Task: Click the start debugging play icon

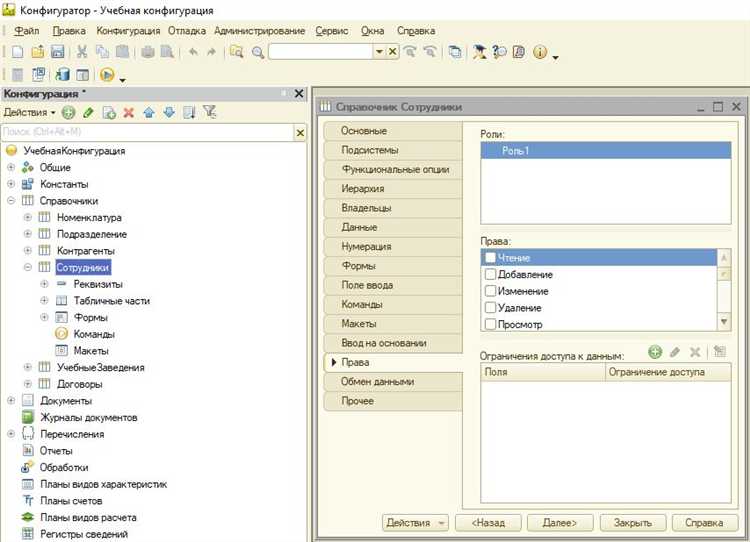Action: tap(106, 75)
